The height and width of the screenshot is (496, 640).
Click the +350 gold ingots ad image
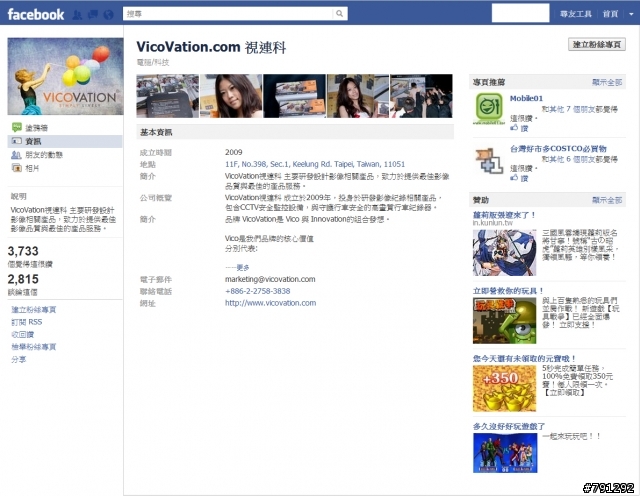point(504,388)
